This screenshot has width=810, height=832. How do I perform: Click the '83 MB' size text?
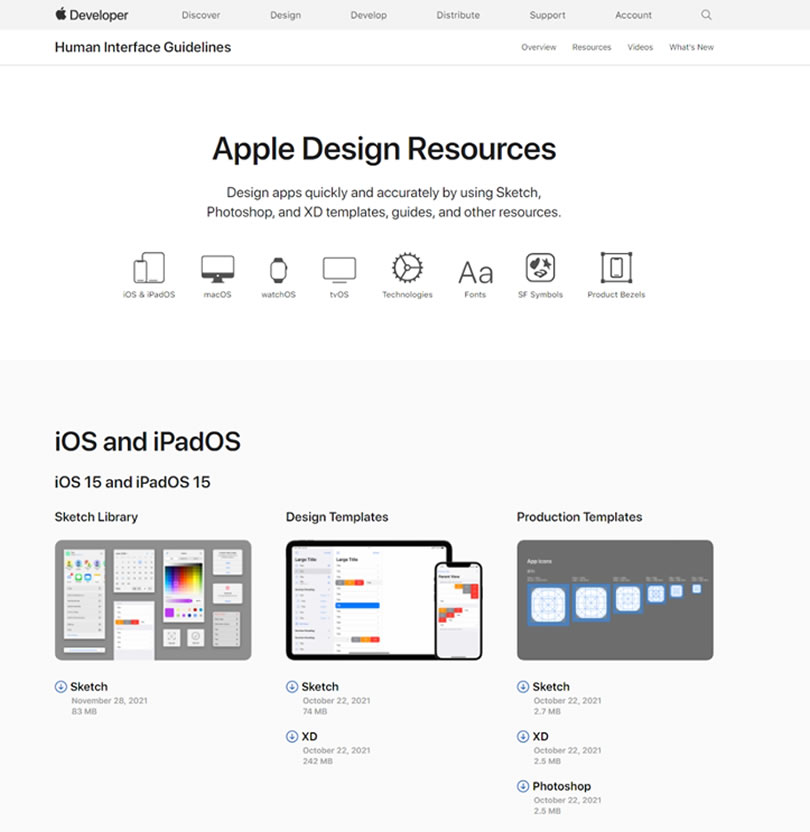84,711
